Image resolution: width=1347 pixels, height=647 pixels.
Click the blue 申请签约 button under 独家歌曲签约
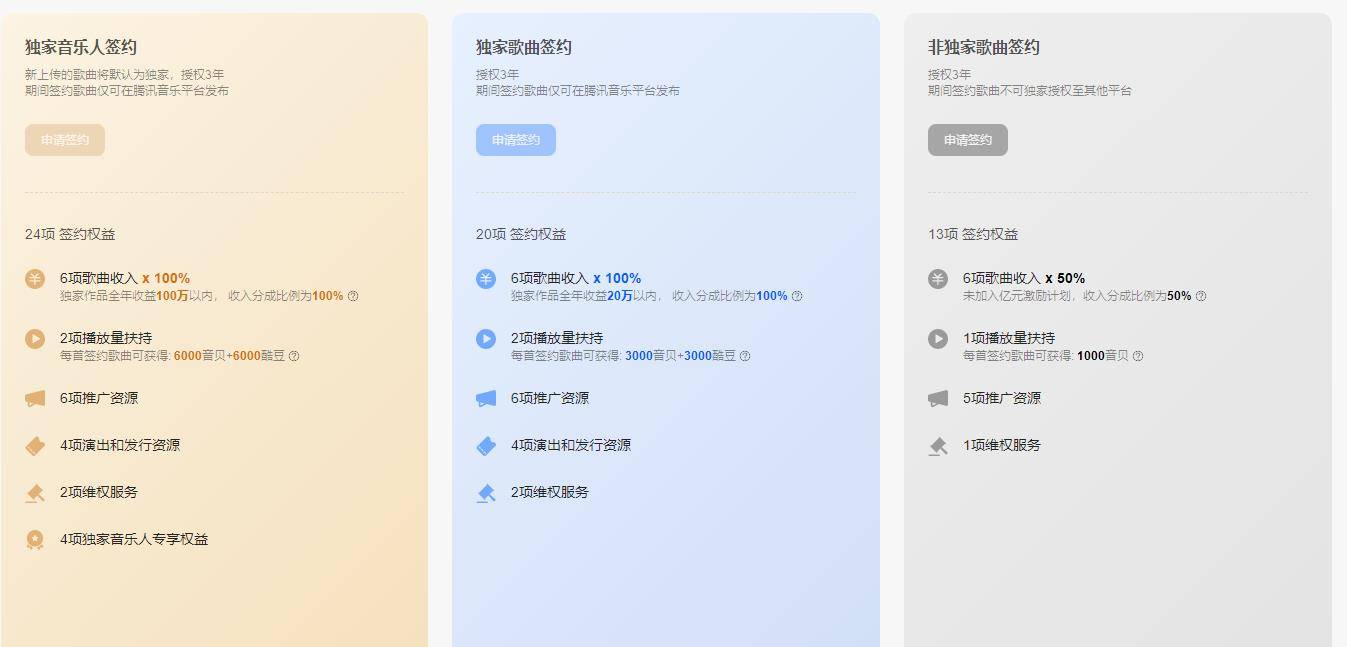coord(516,140)
